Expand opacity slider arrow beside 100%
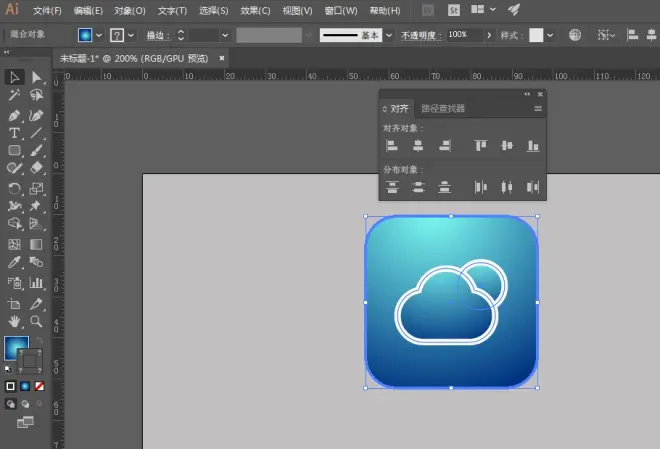This screenshot has width=660, height=449. pyautogui.click(x=489, y=35)
